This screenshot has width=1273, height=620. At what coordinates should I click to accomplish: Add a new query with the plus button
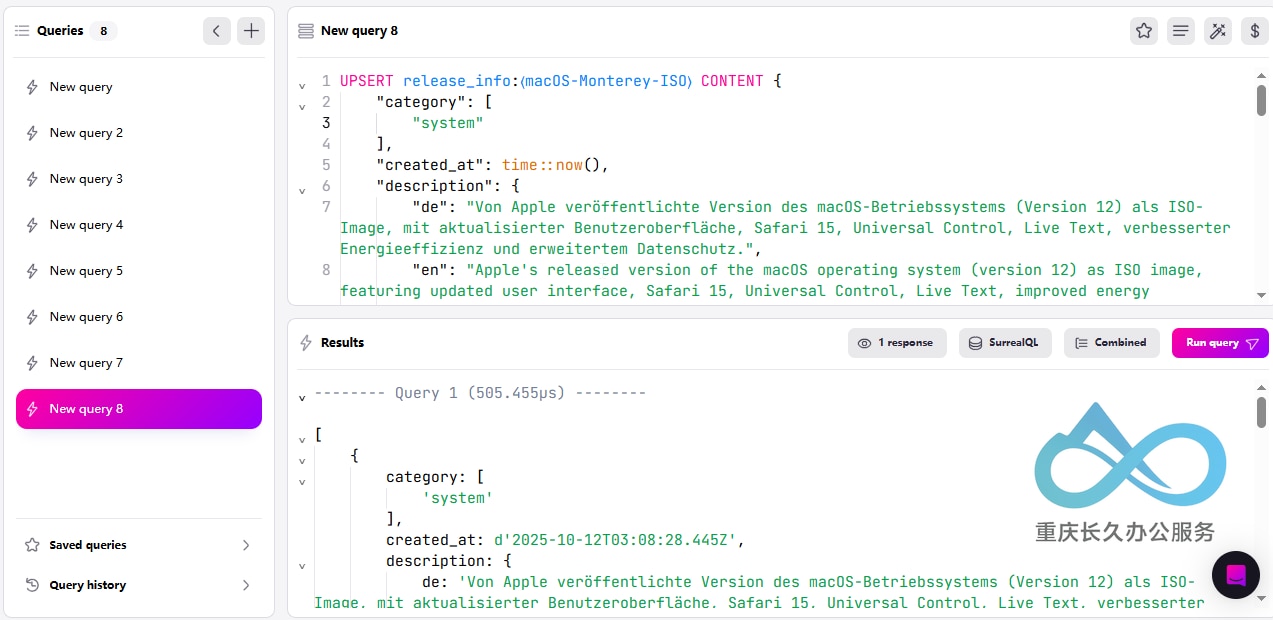point(251,31)
